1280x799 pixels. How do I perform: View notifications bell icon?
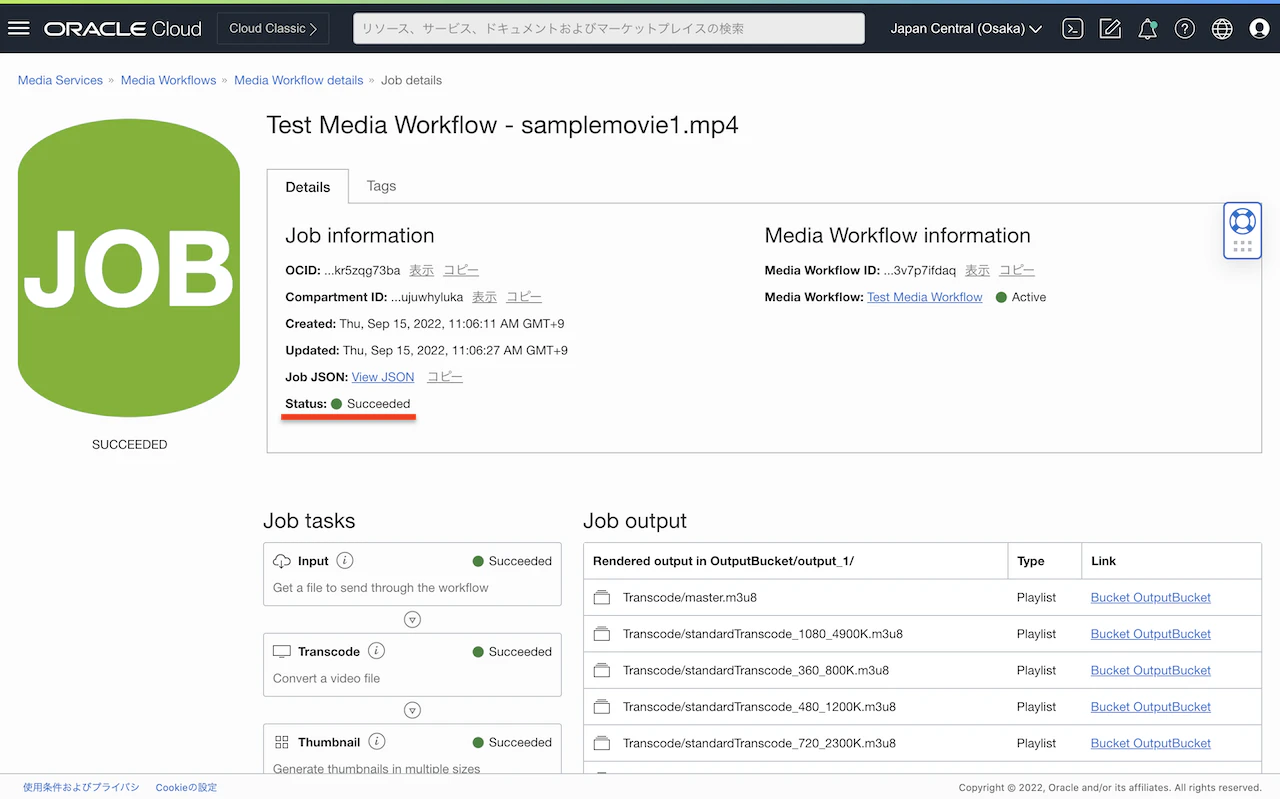pos(1148,28)
